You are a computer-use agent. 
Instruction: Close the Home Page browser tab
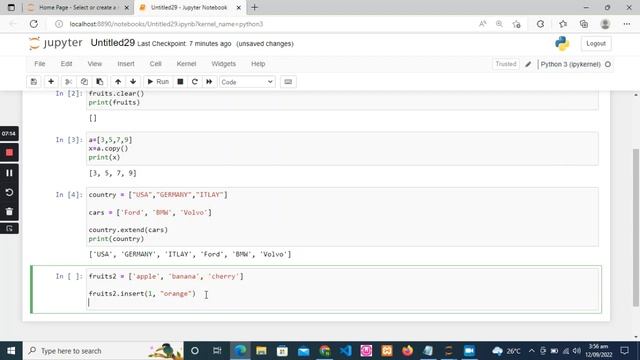click(127, 8)
